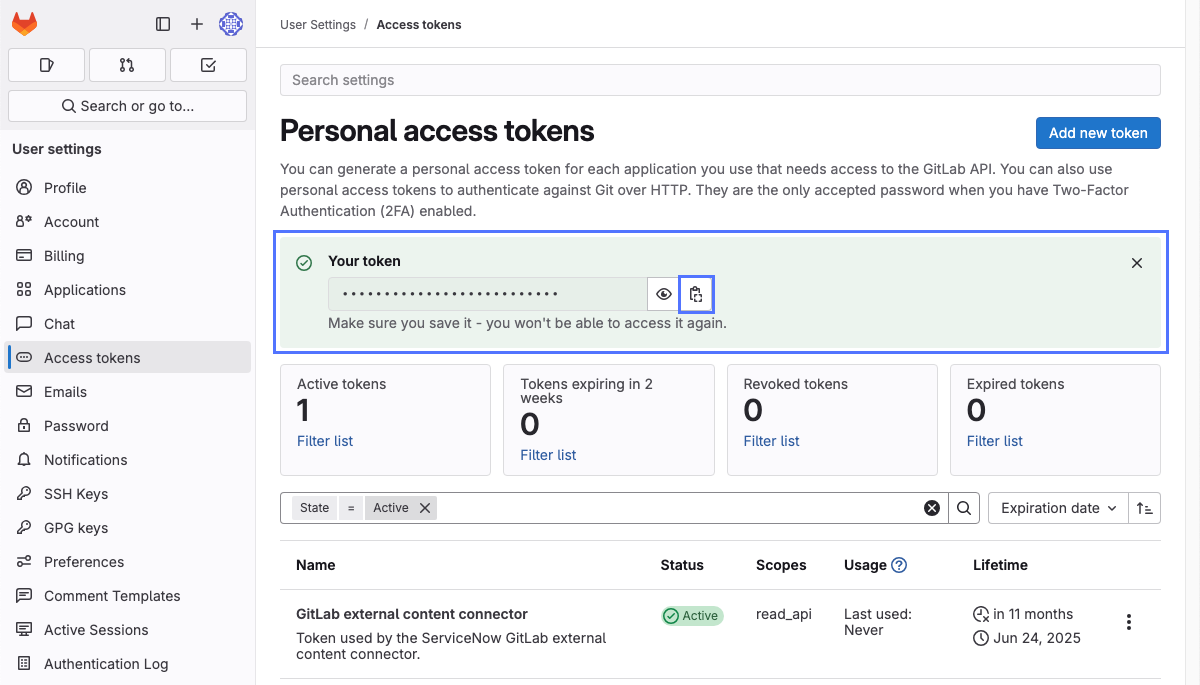
Task: Select Access tokens in the sidebar
Action: (128, 358)
